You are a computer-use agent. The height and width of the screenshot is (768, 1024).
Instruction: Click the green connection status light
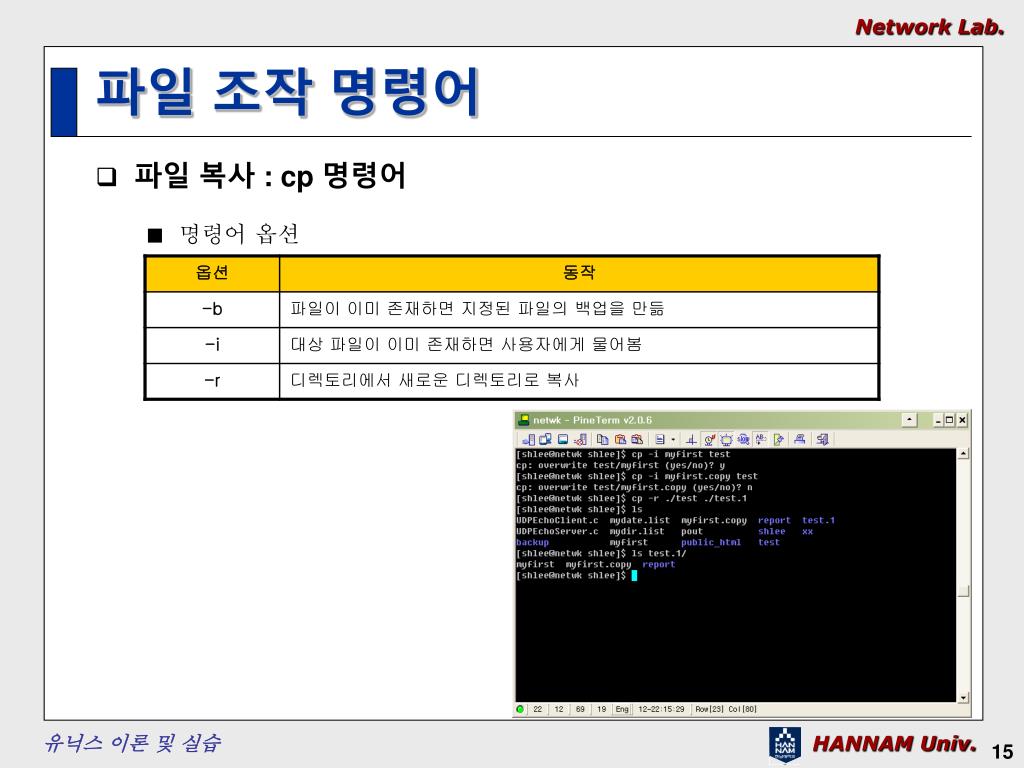click(x=520, y=709)
